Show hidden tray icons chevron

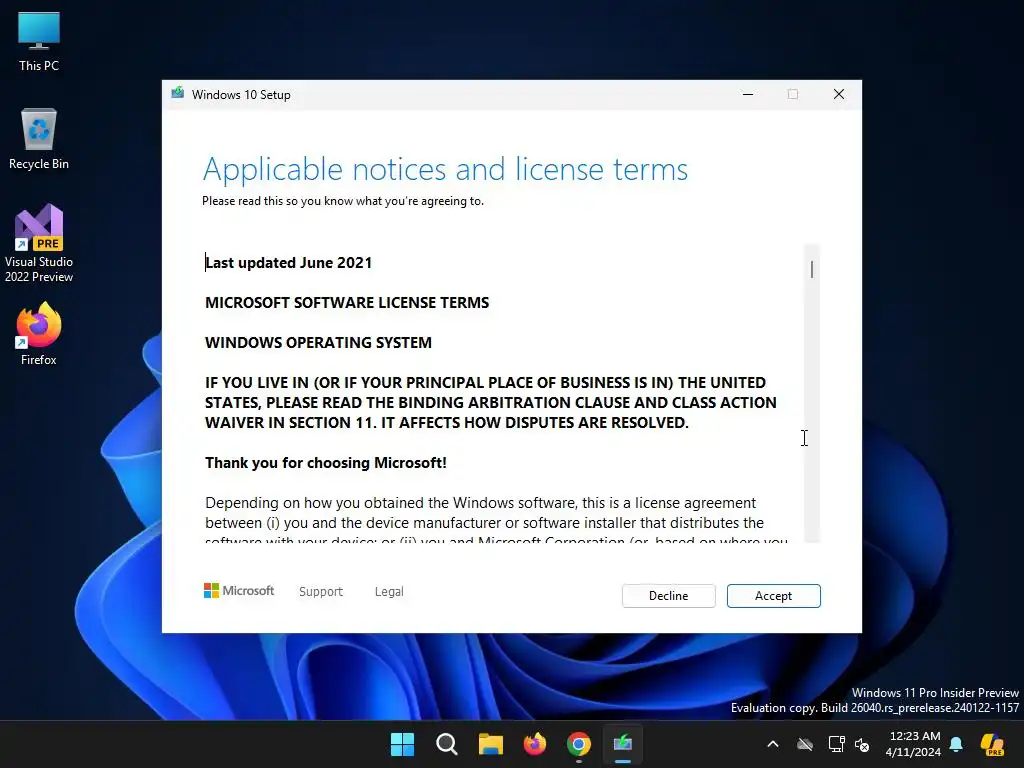(773, 744)
